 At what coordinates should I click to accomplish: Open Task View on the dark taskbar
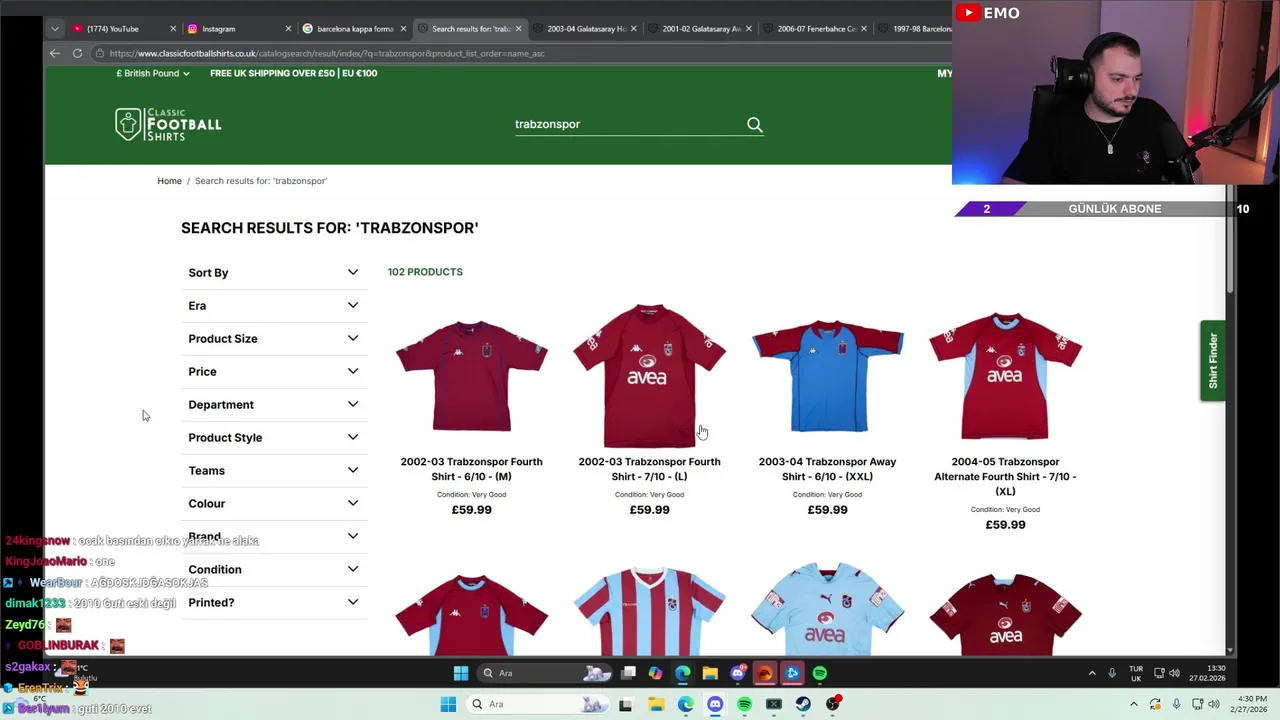click(628, 673)
